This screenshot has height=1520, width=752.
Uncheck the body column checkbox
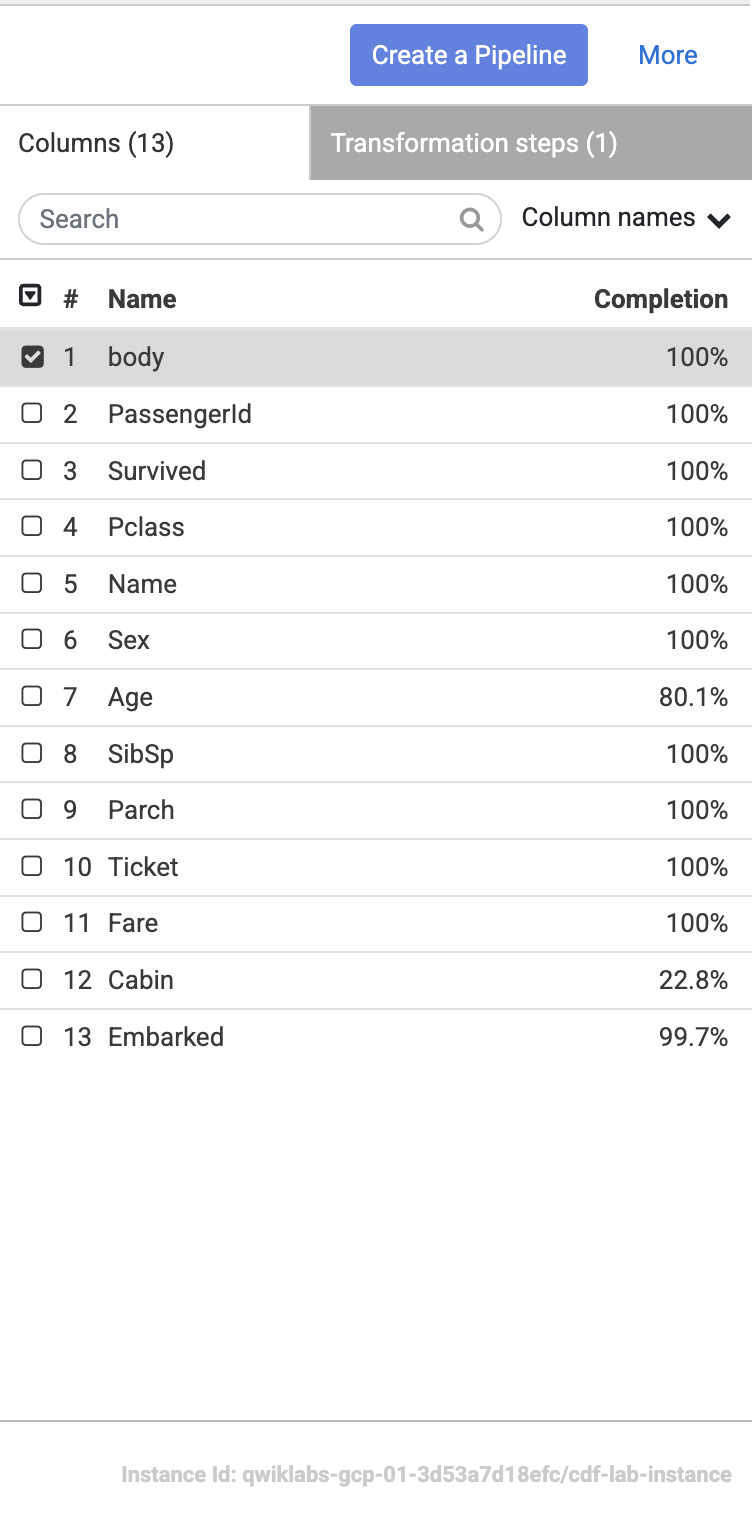click(32, 357)
